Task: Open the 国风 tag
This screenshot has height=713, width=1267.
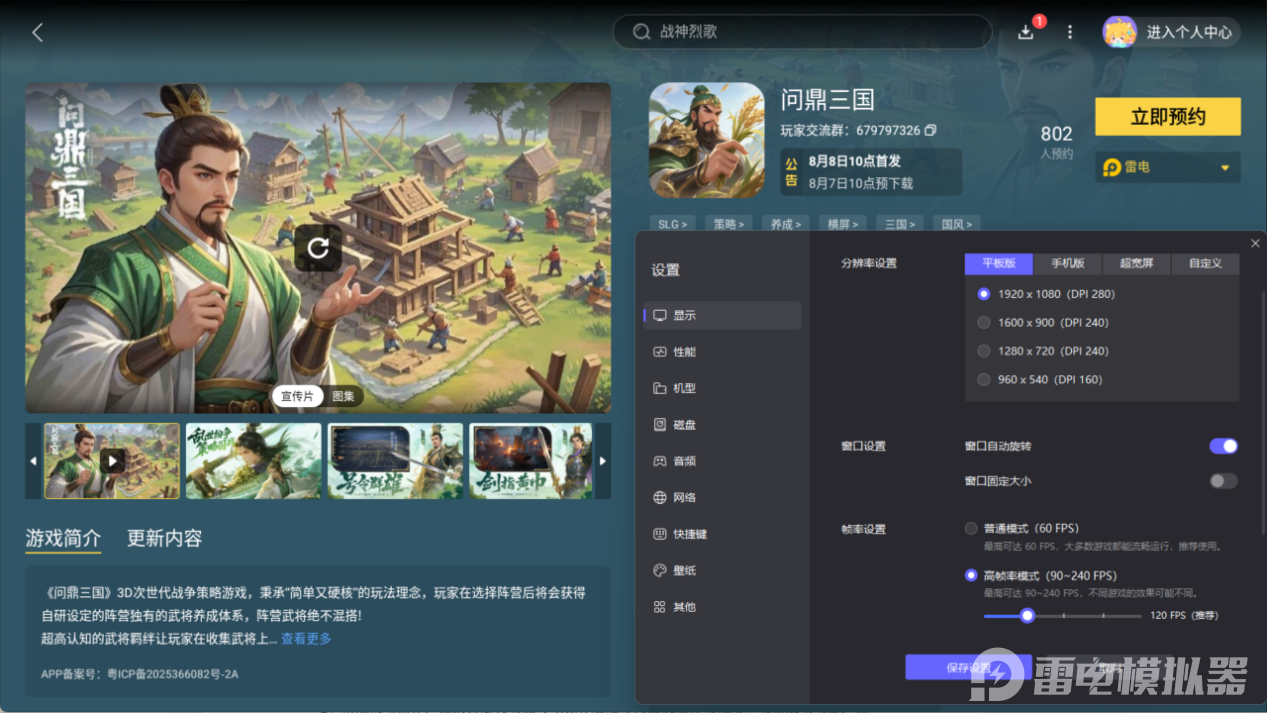Action: [x=956, y=224]
